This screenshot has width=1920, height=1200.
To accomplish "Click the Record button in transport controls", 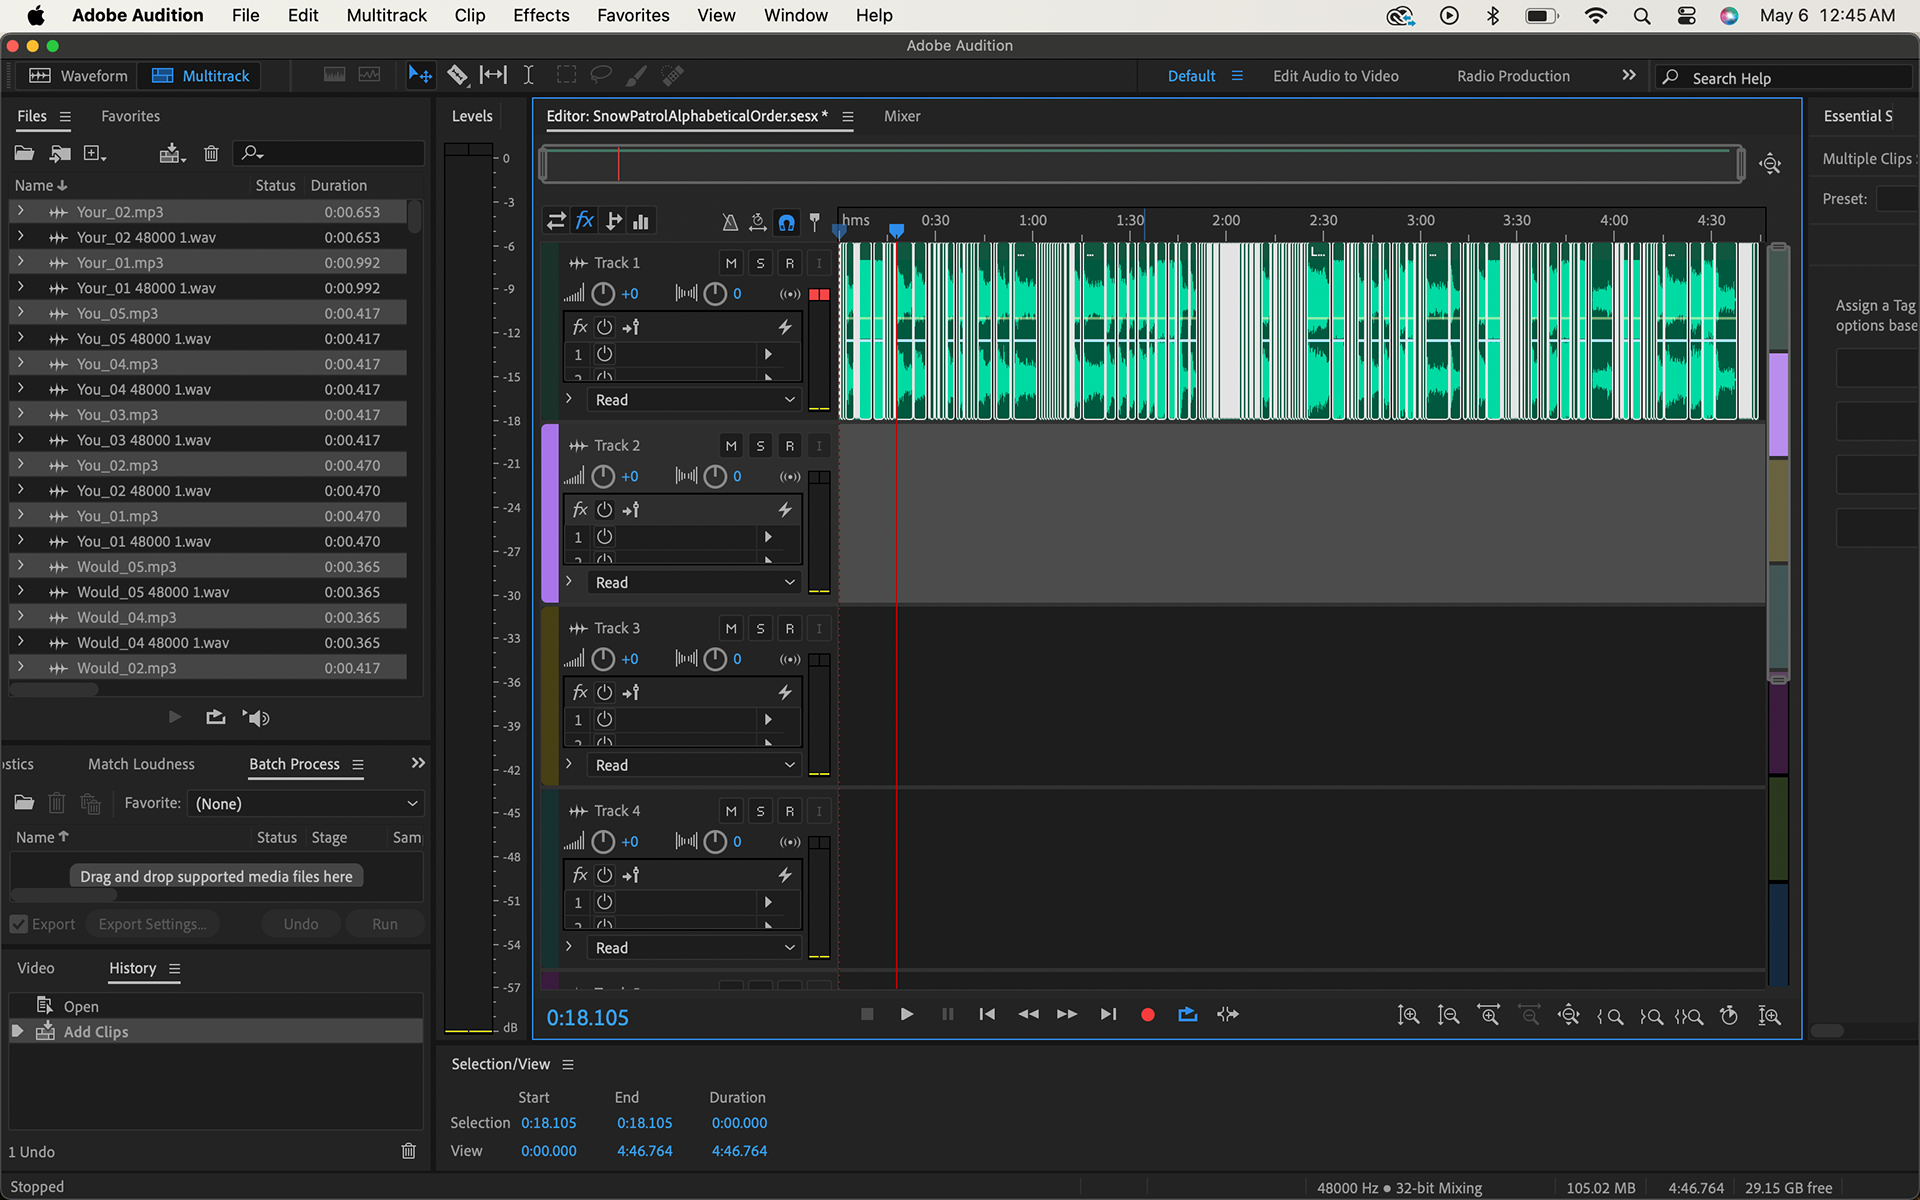I will pyautogui.click(x=1147, y=1015).
